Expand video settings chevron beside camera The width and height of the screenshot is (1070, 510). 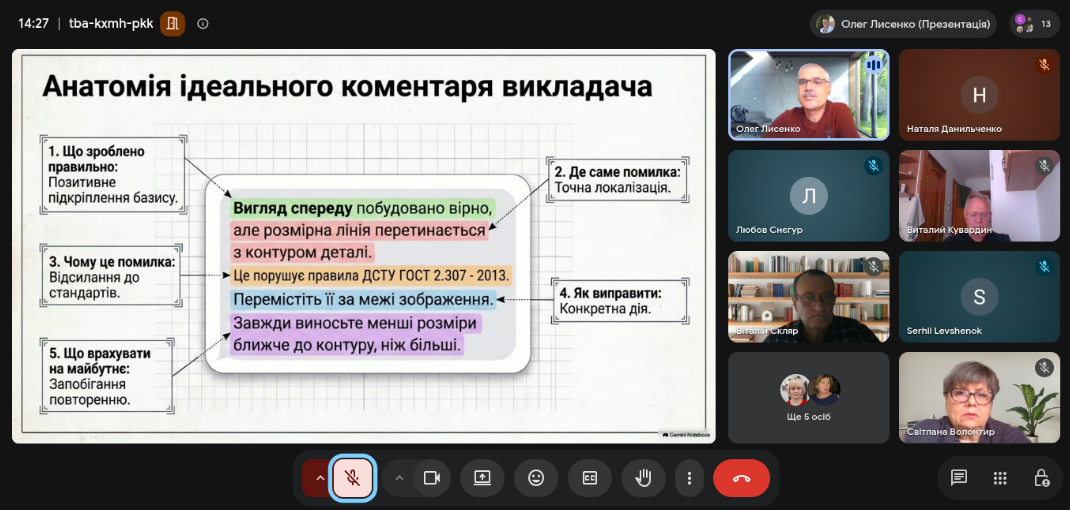point(400,478)
